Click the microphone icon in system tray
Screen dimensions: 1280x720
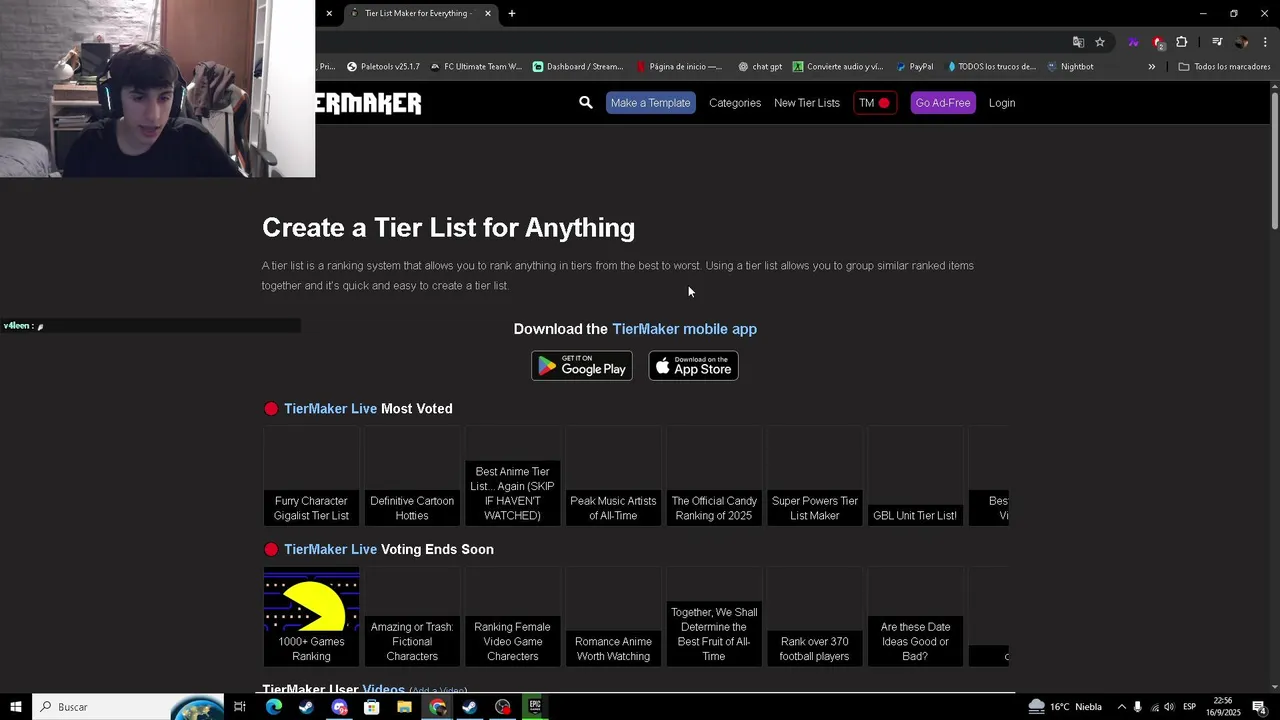click(x=1137, y=707)
